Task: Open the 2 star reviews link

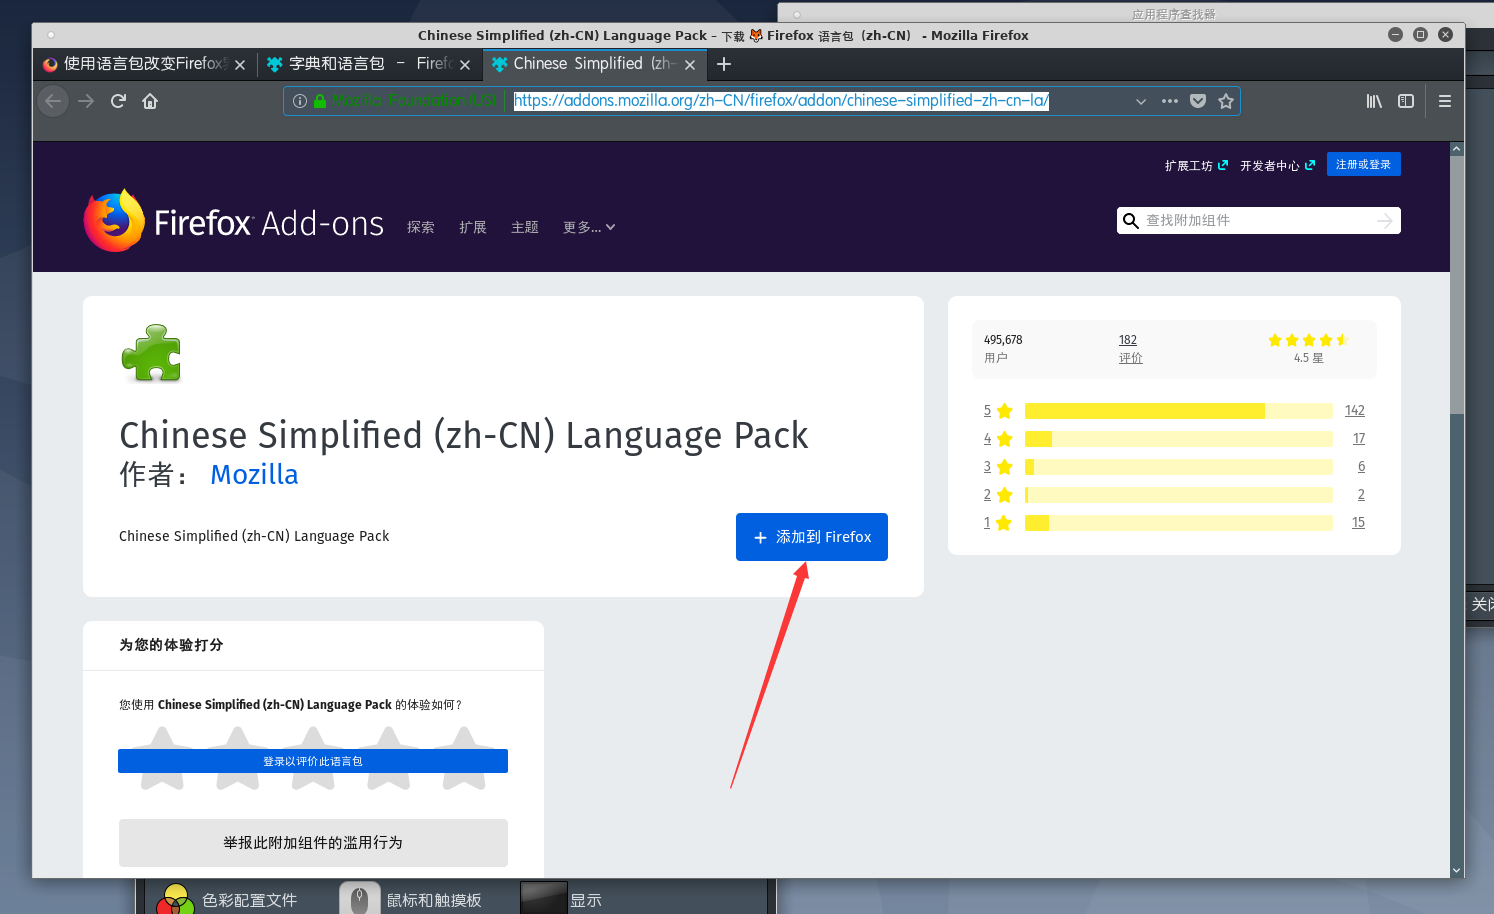Action: point(998,495)
